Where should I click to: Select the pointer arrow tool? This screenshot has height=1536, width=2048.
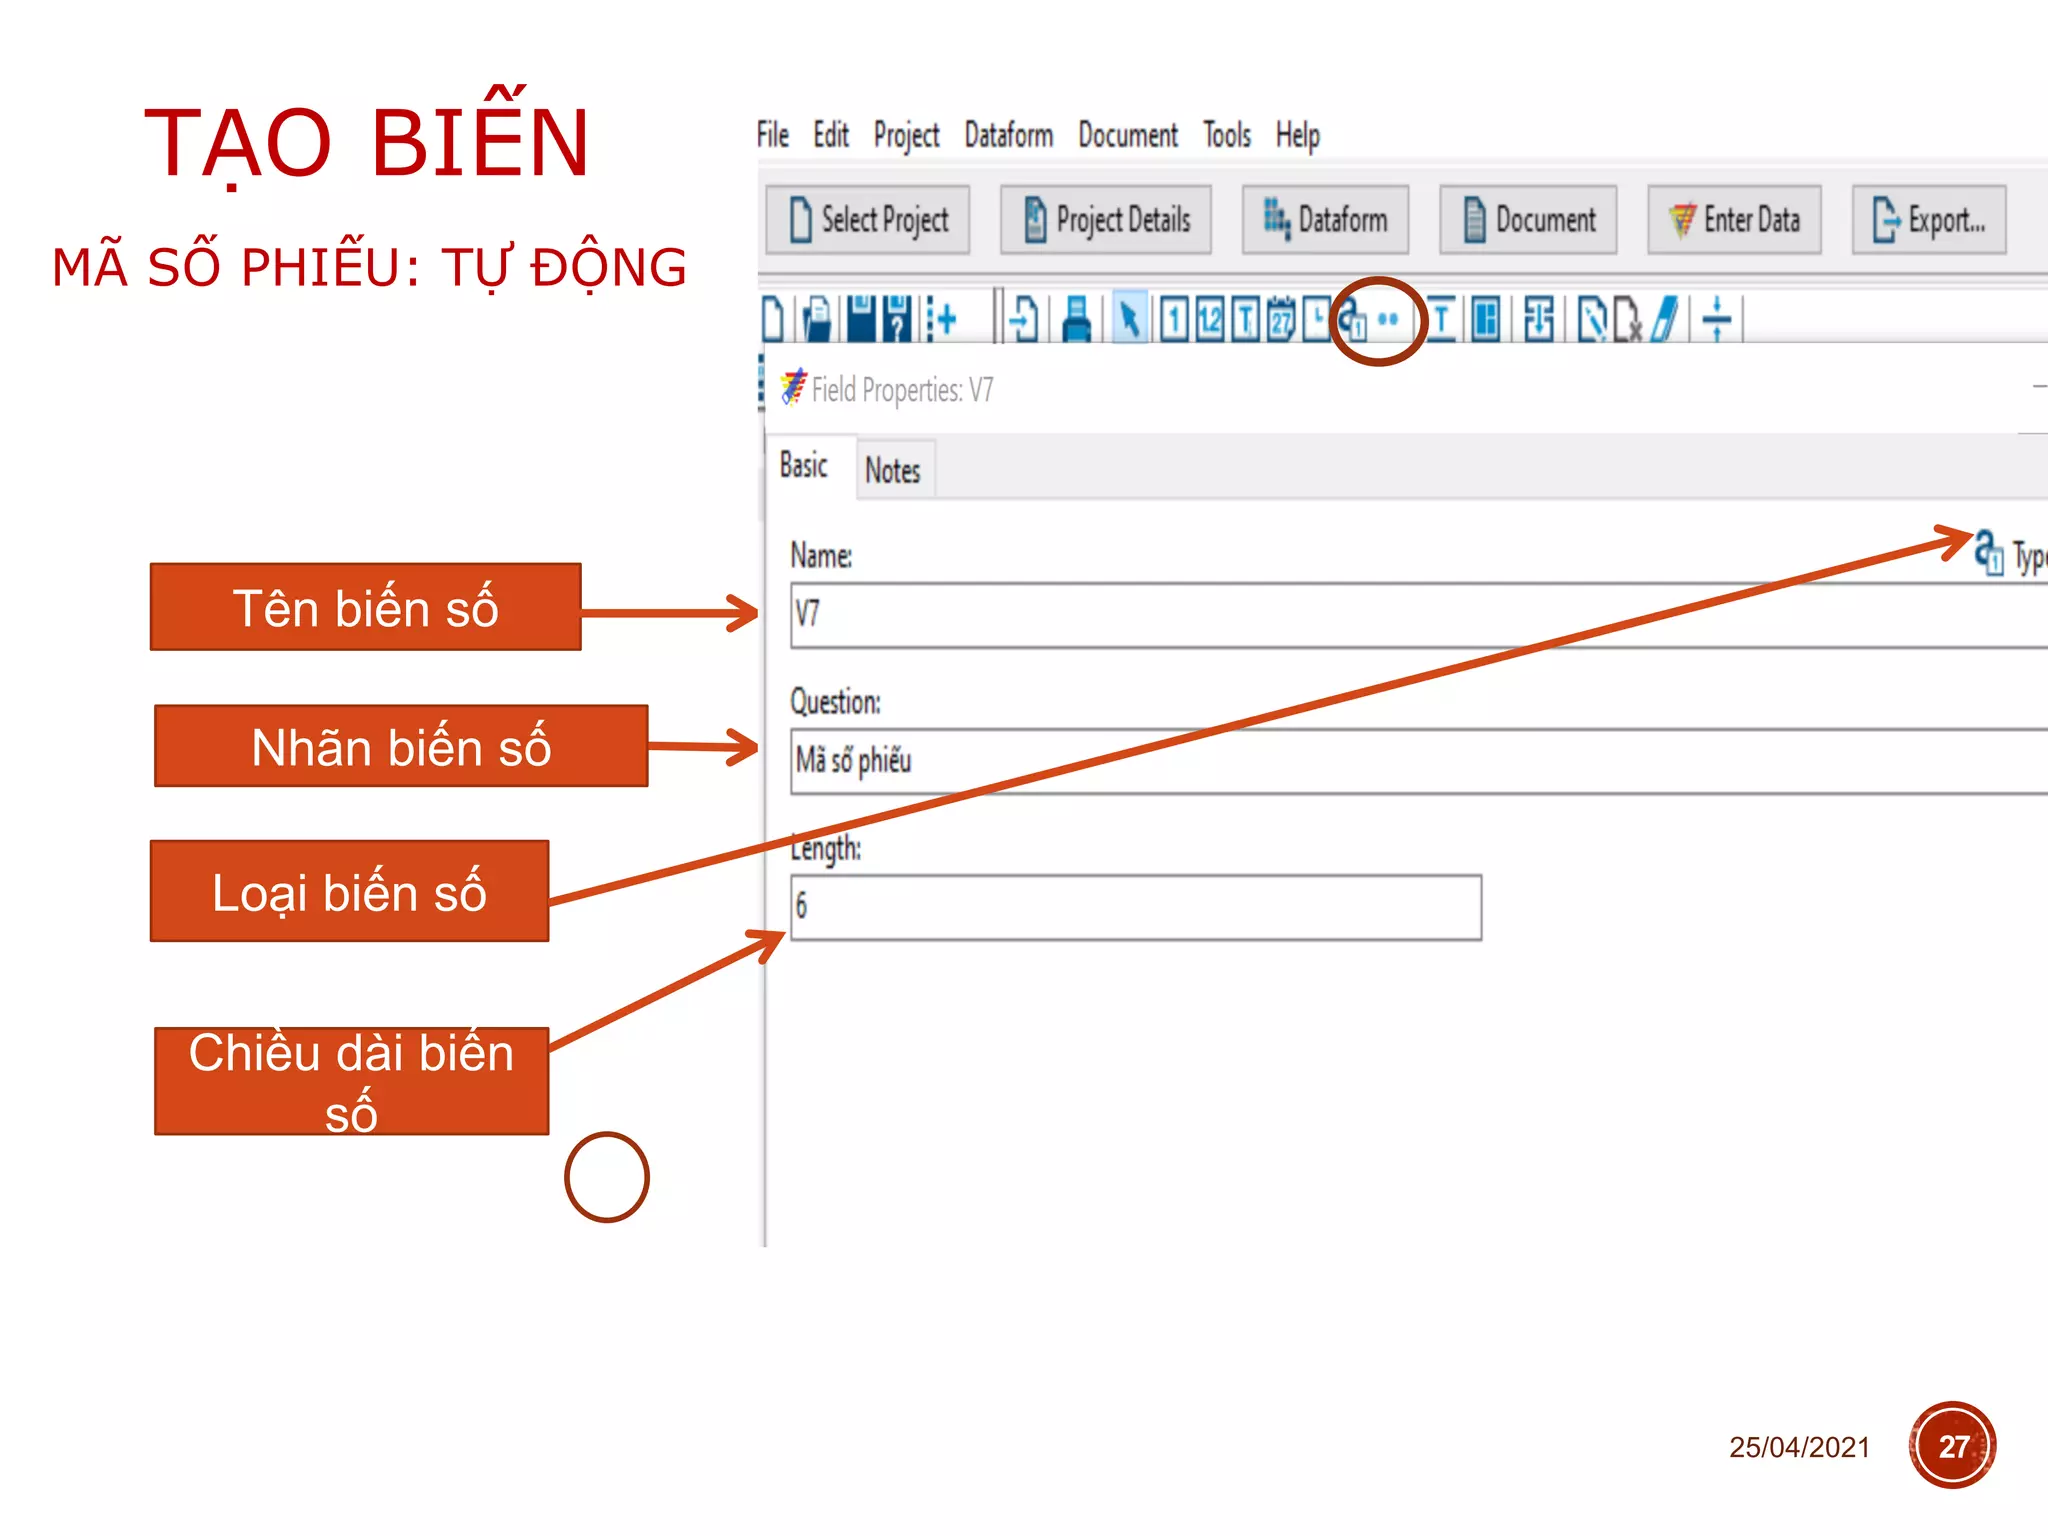point(1129,320)
